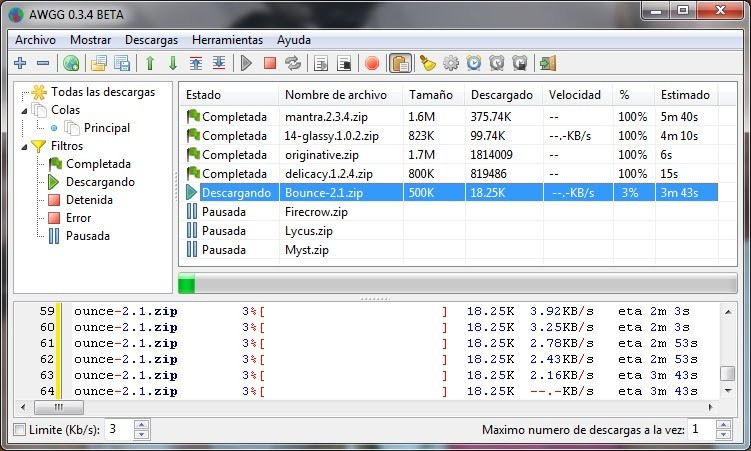
Task: Select Todas las descargas in the tree
Action: (x=103, y=92)
